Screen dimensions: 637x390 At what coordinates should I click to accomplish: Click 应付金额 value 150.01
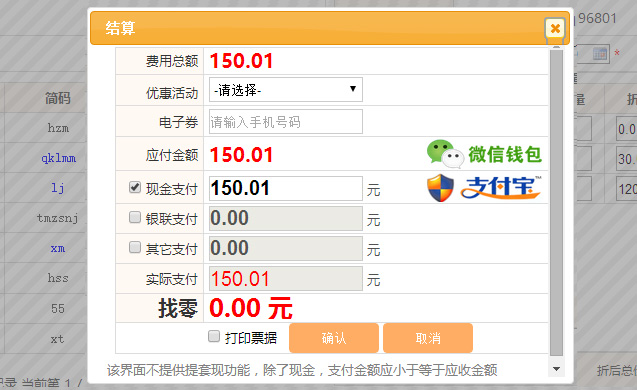click(x=241, y=155)
